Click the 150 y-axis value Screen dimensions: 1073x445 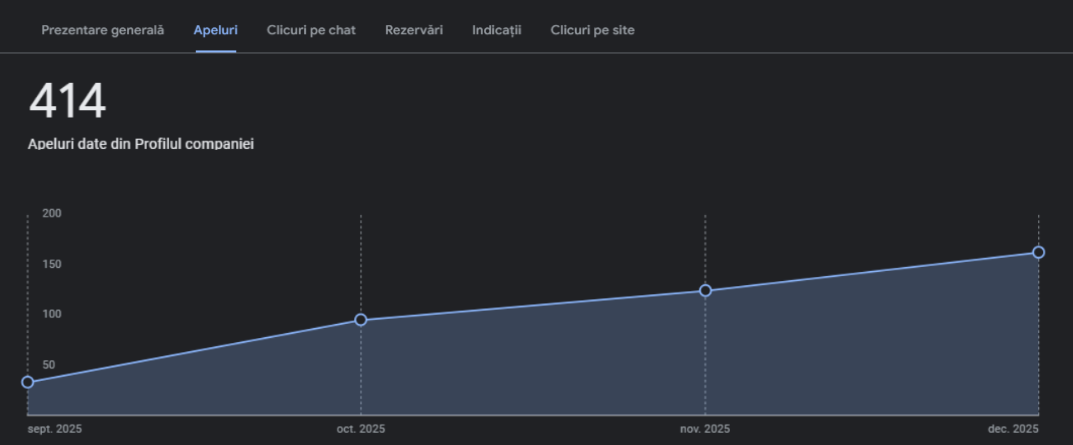[52, 264]
